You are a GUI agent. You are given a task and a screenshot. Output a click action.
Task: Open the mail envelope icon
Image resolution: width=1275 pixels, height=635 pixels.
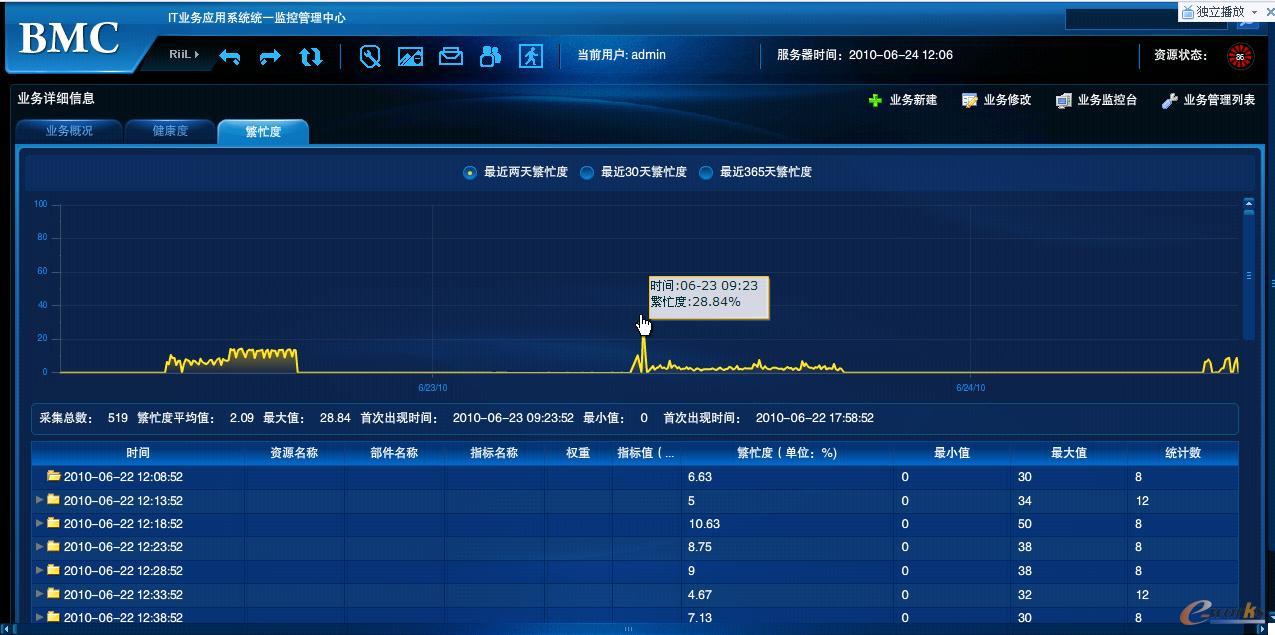[450, 57]
